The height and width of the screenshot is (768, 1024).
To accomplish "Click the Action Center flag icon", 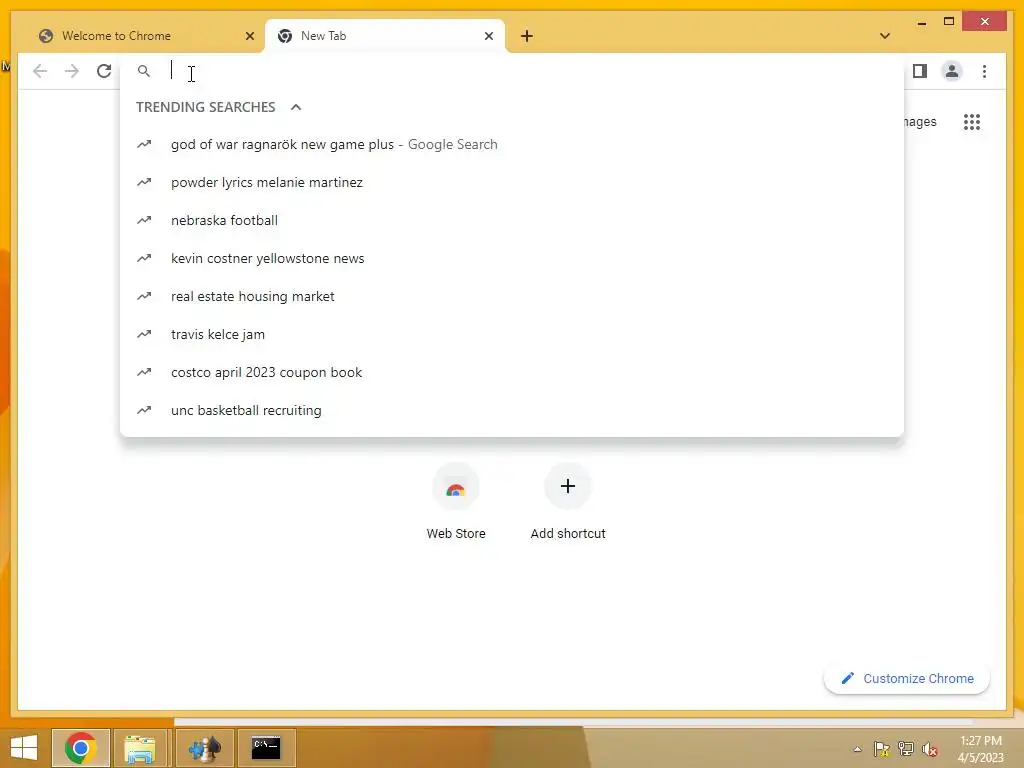I will tap(882, 749).
